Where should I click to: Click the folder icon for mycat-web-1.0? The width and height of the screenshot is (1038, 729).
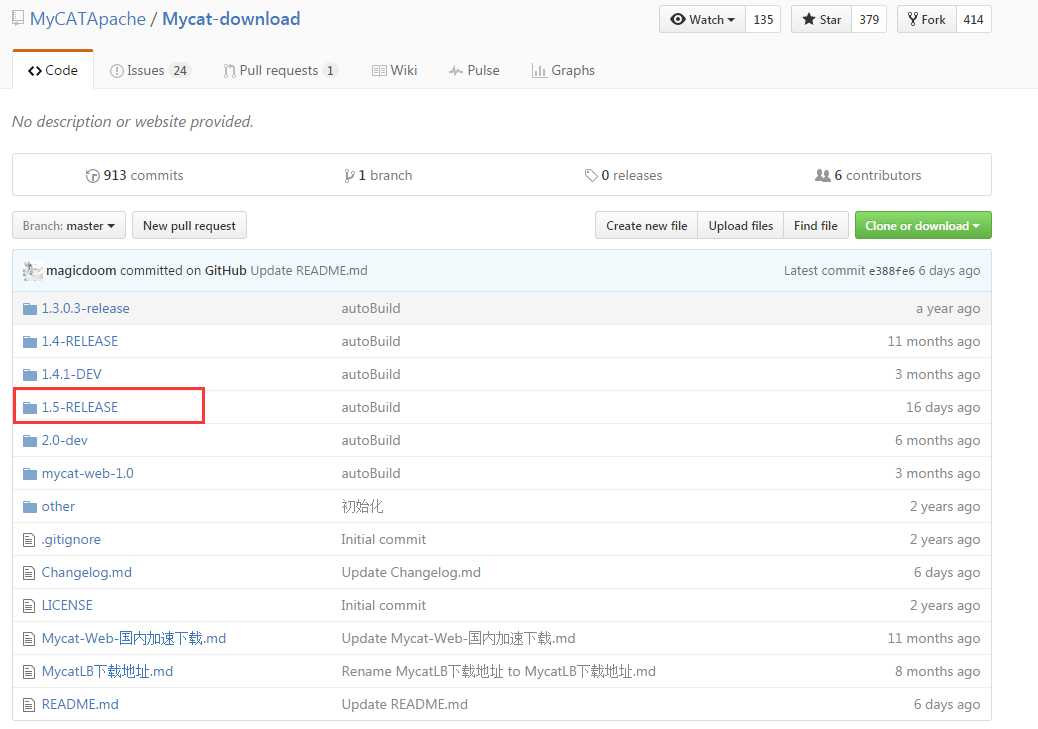[x=30, y=474]
